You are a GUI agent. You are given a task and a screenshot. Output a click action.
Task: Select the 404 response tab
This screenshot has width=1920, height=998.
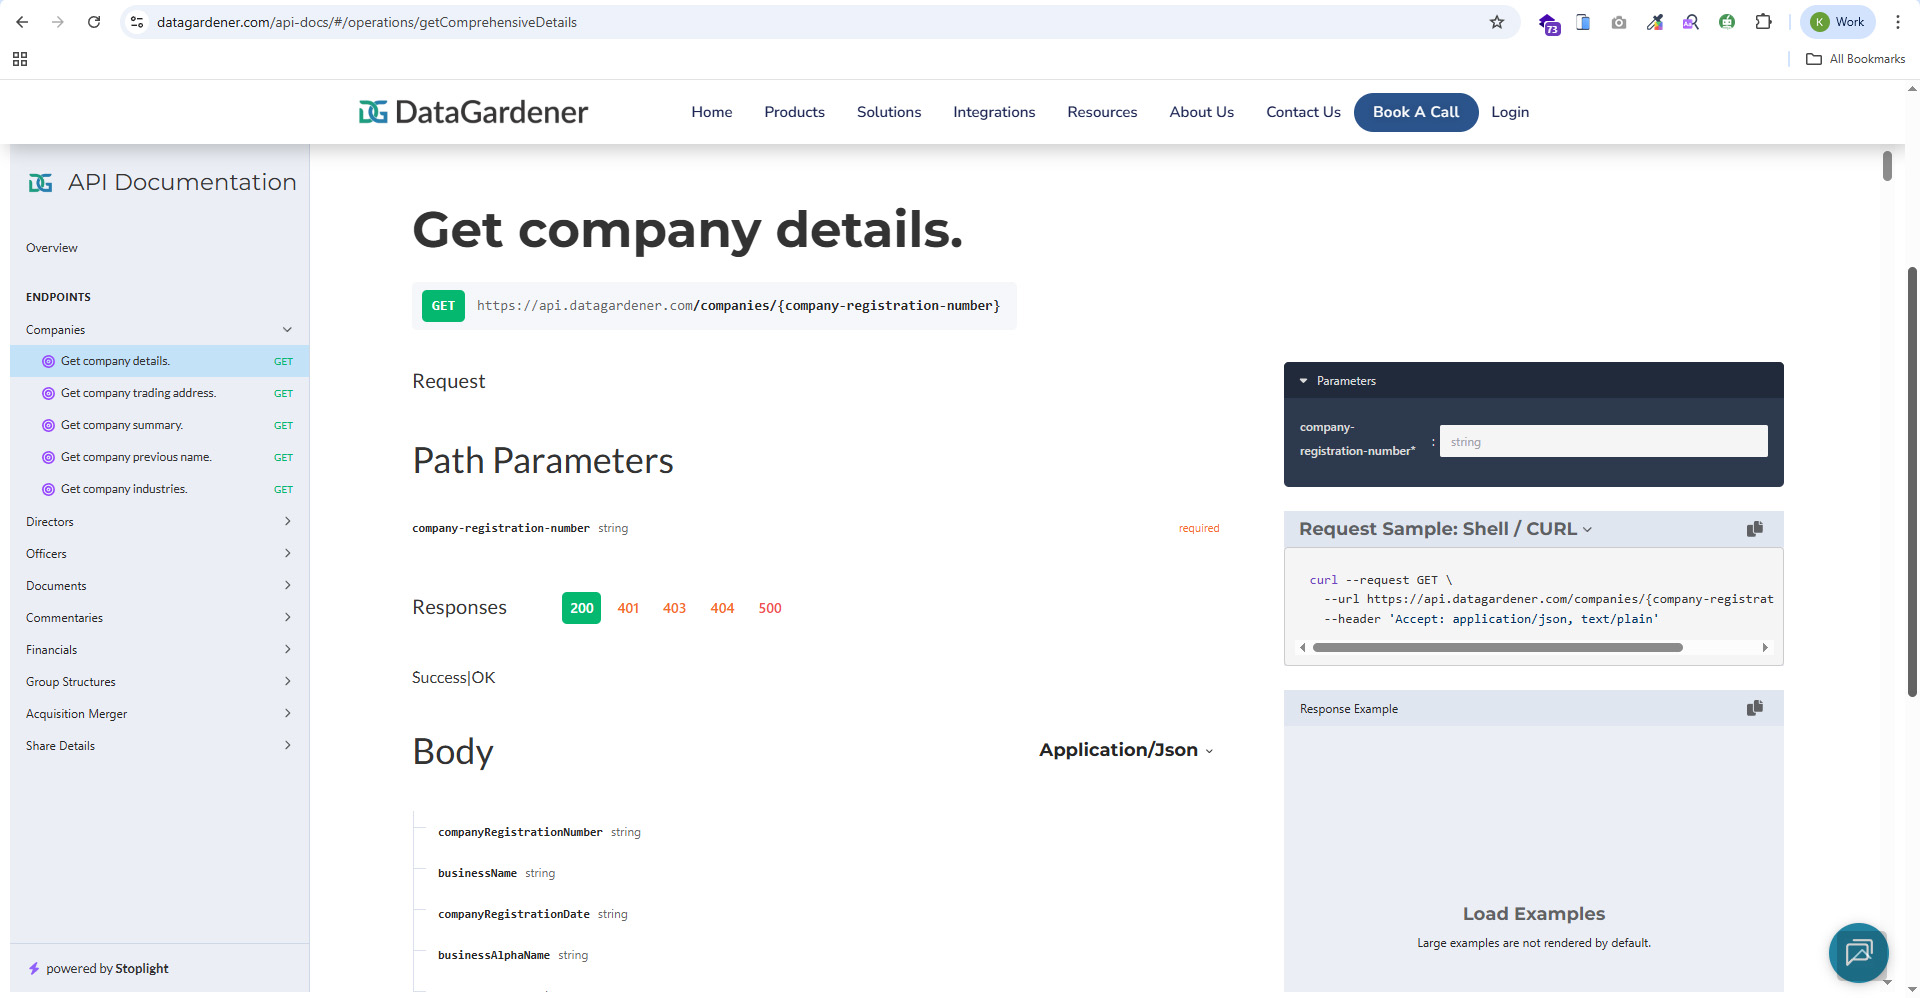coord(722,608)
